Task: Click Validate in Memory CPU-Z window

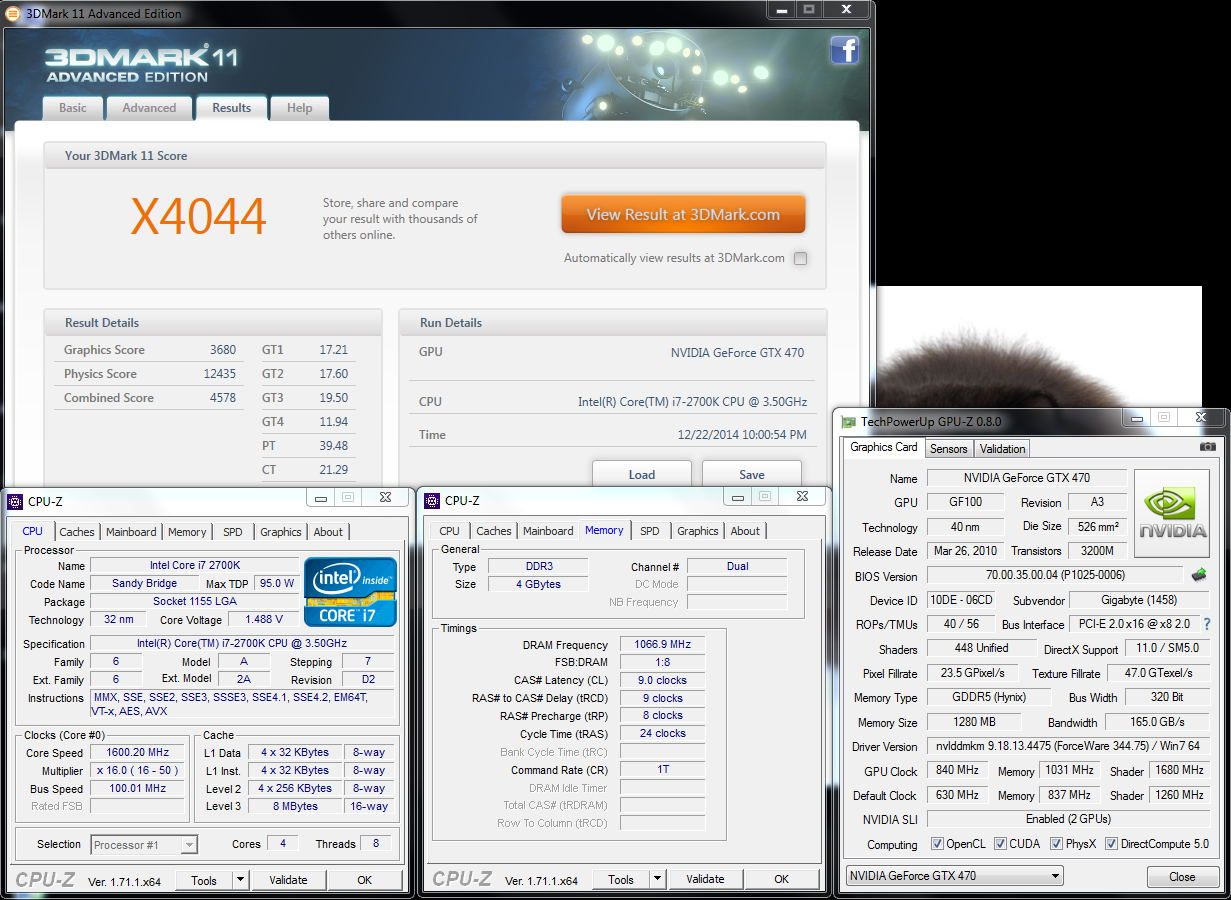Action: [x=705, y=880]
